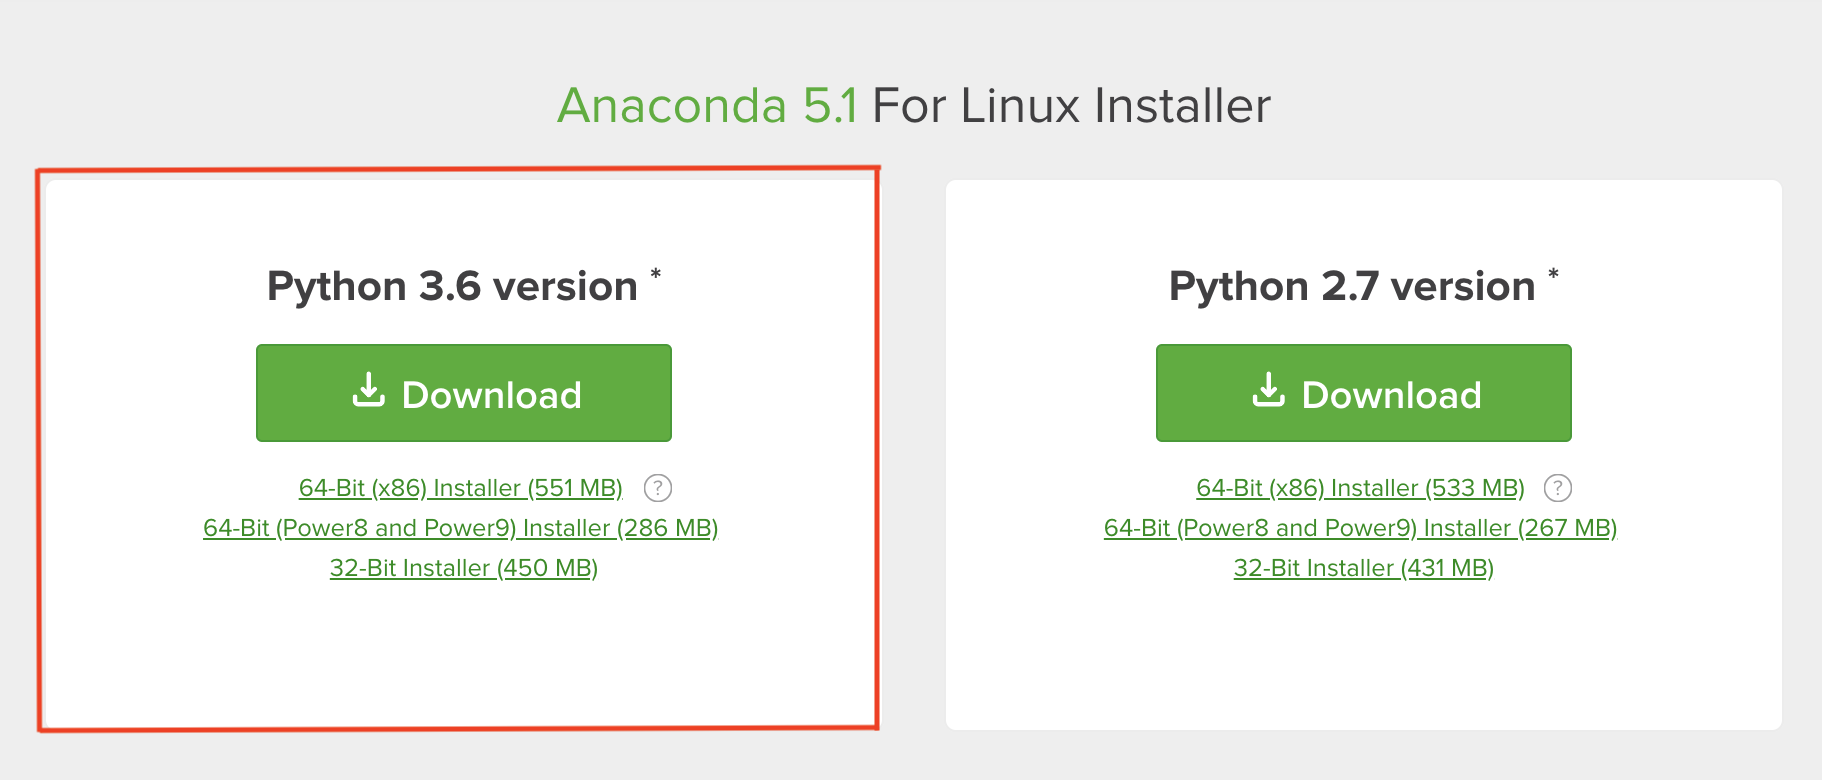Open Power8 and Power9 Installer (267 MB) link
The image size is (1822, 780).
(1360, 528)
